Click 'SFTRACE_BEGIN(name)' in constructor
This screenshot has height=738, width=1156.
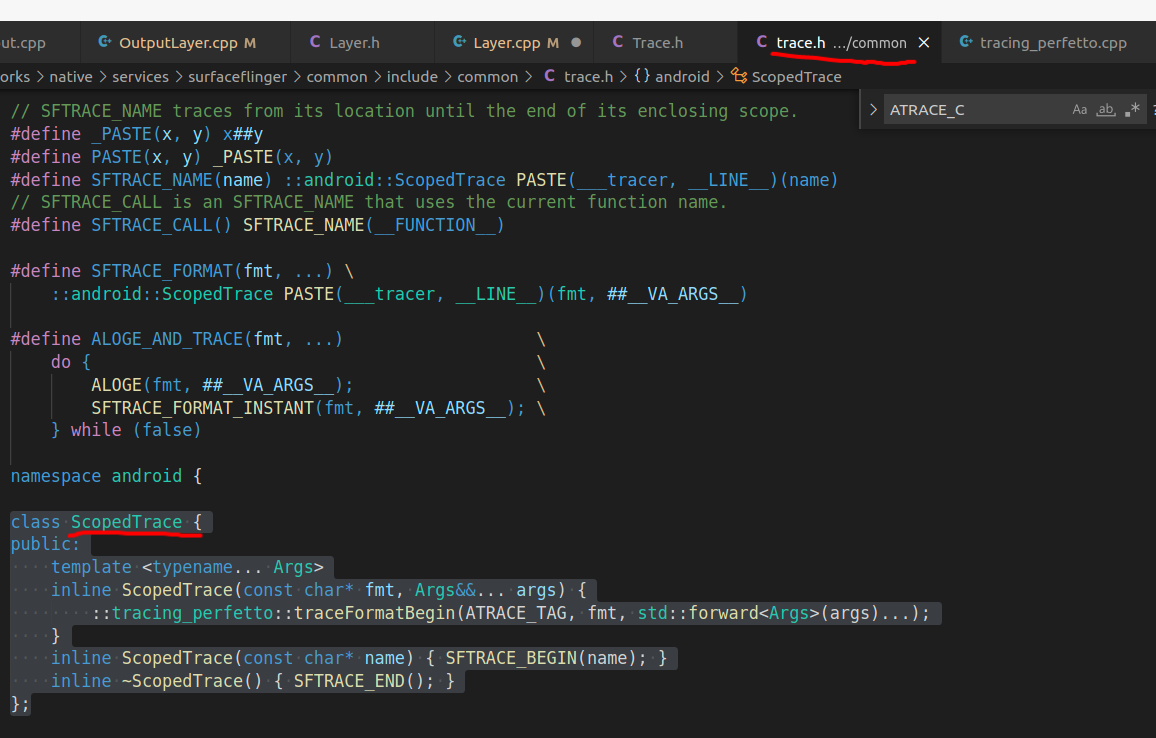tap(546, 658)
